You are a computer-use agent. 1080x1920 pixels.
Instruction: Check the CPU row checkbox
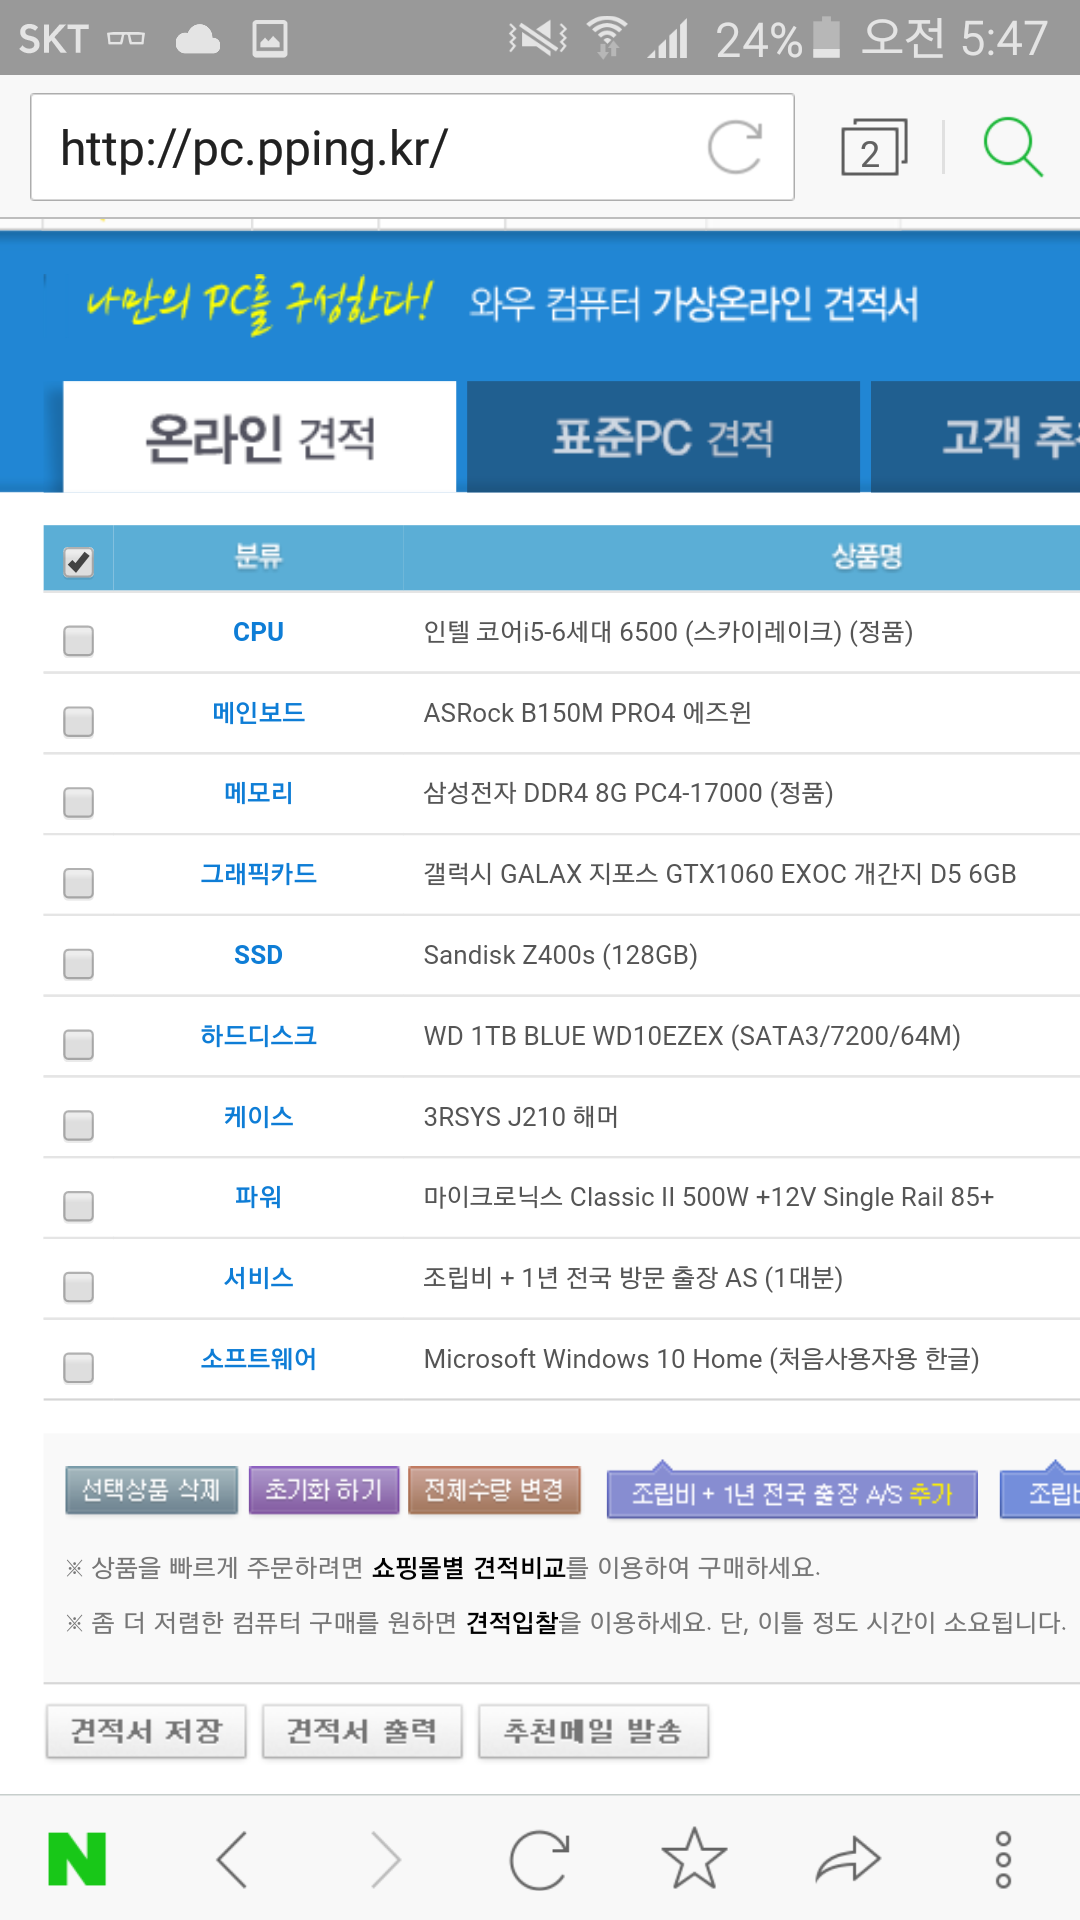pyautogui.click(x=79, y=640)
